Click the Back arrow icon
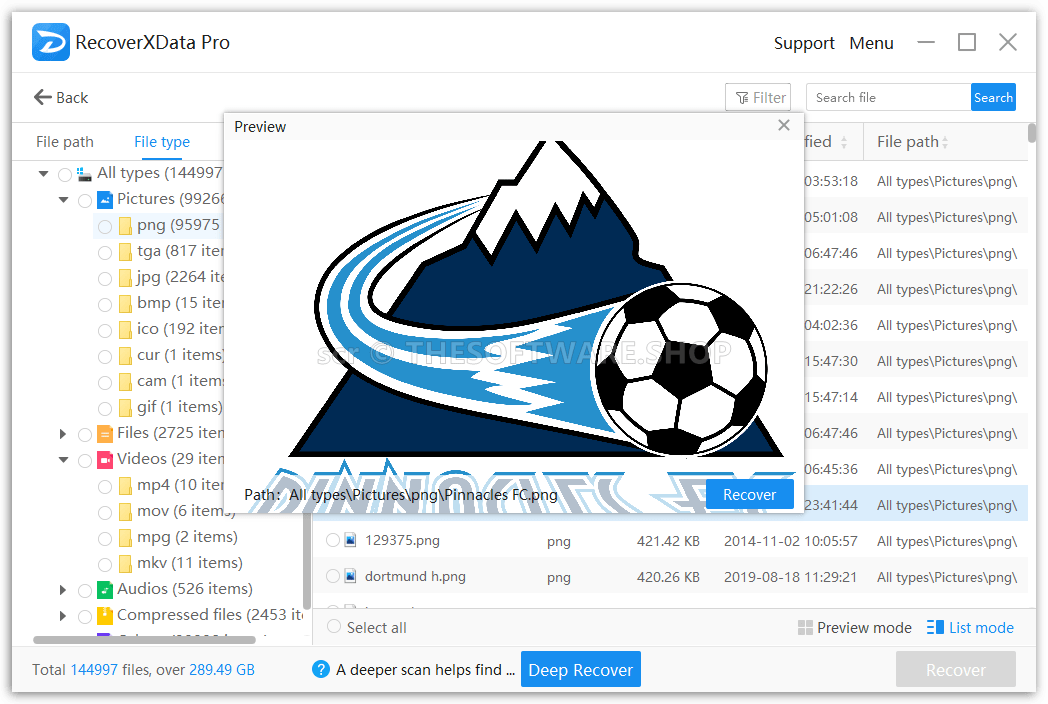 43,98
